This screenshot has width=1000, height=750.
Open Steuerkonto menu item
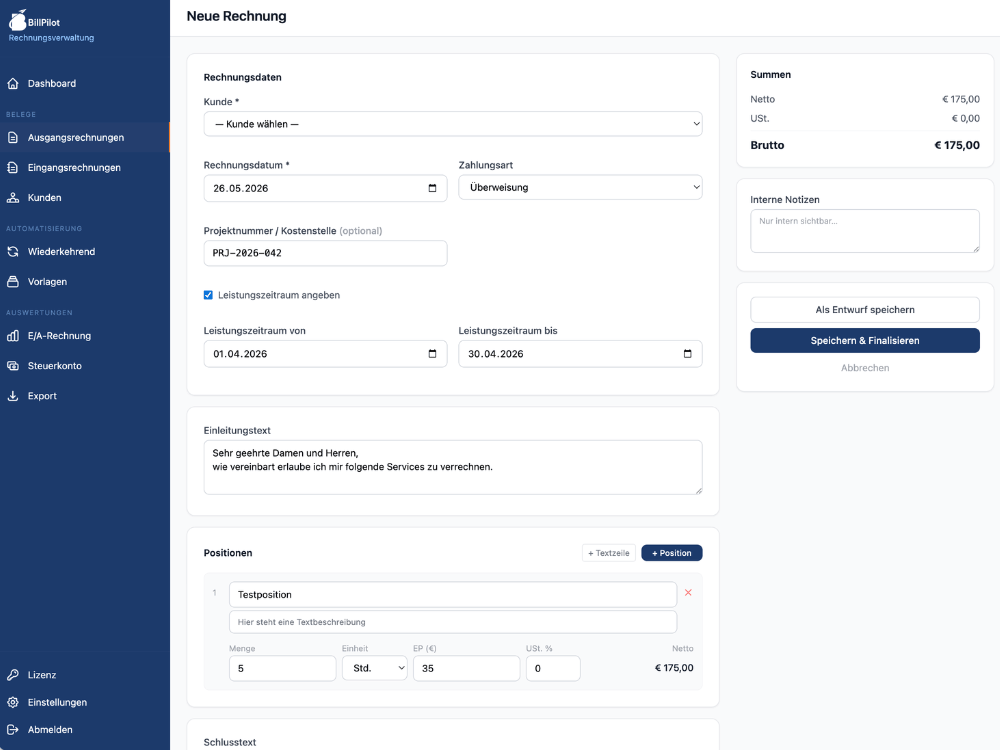pyautogui.click(x=85, y=366)
